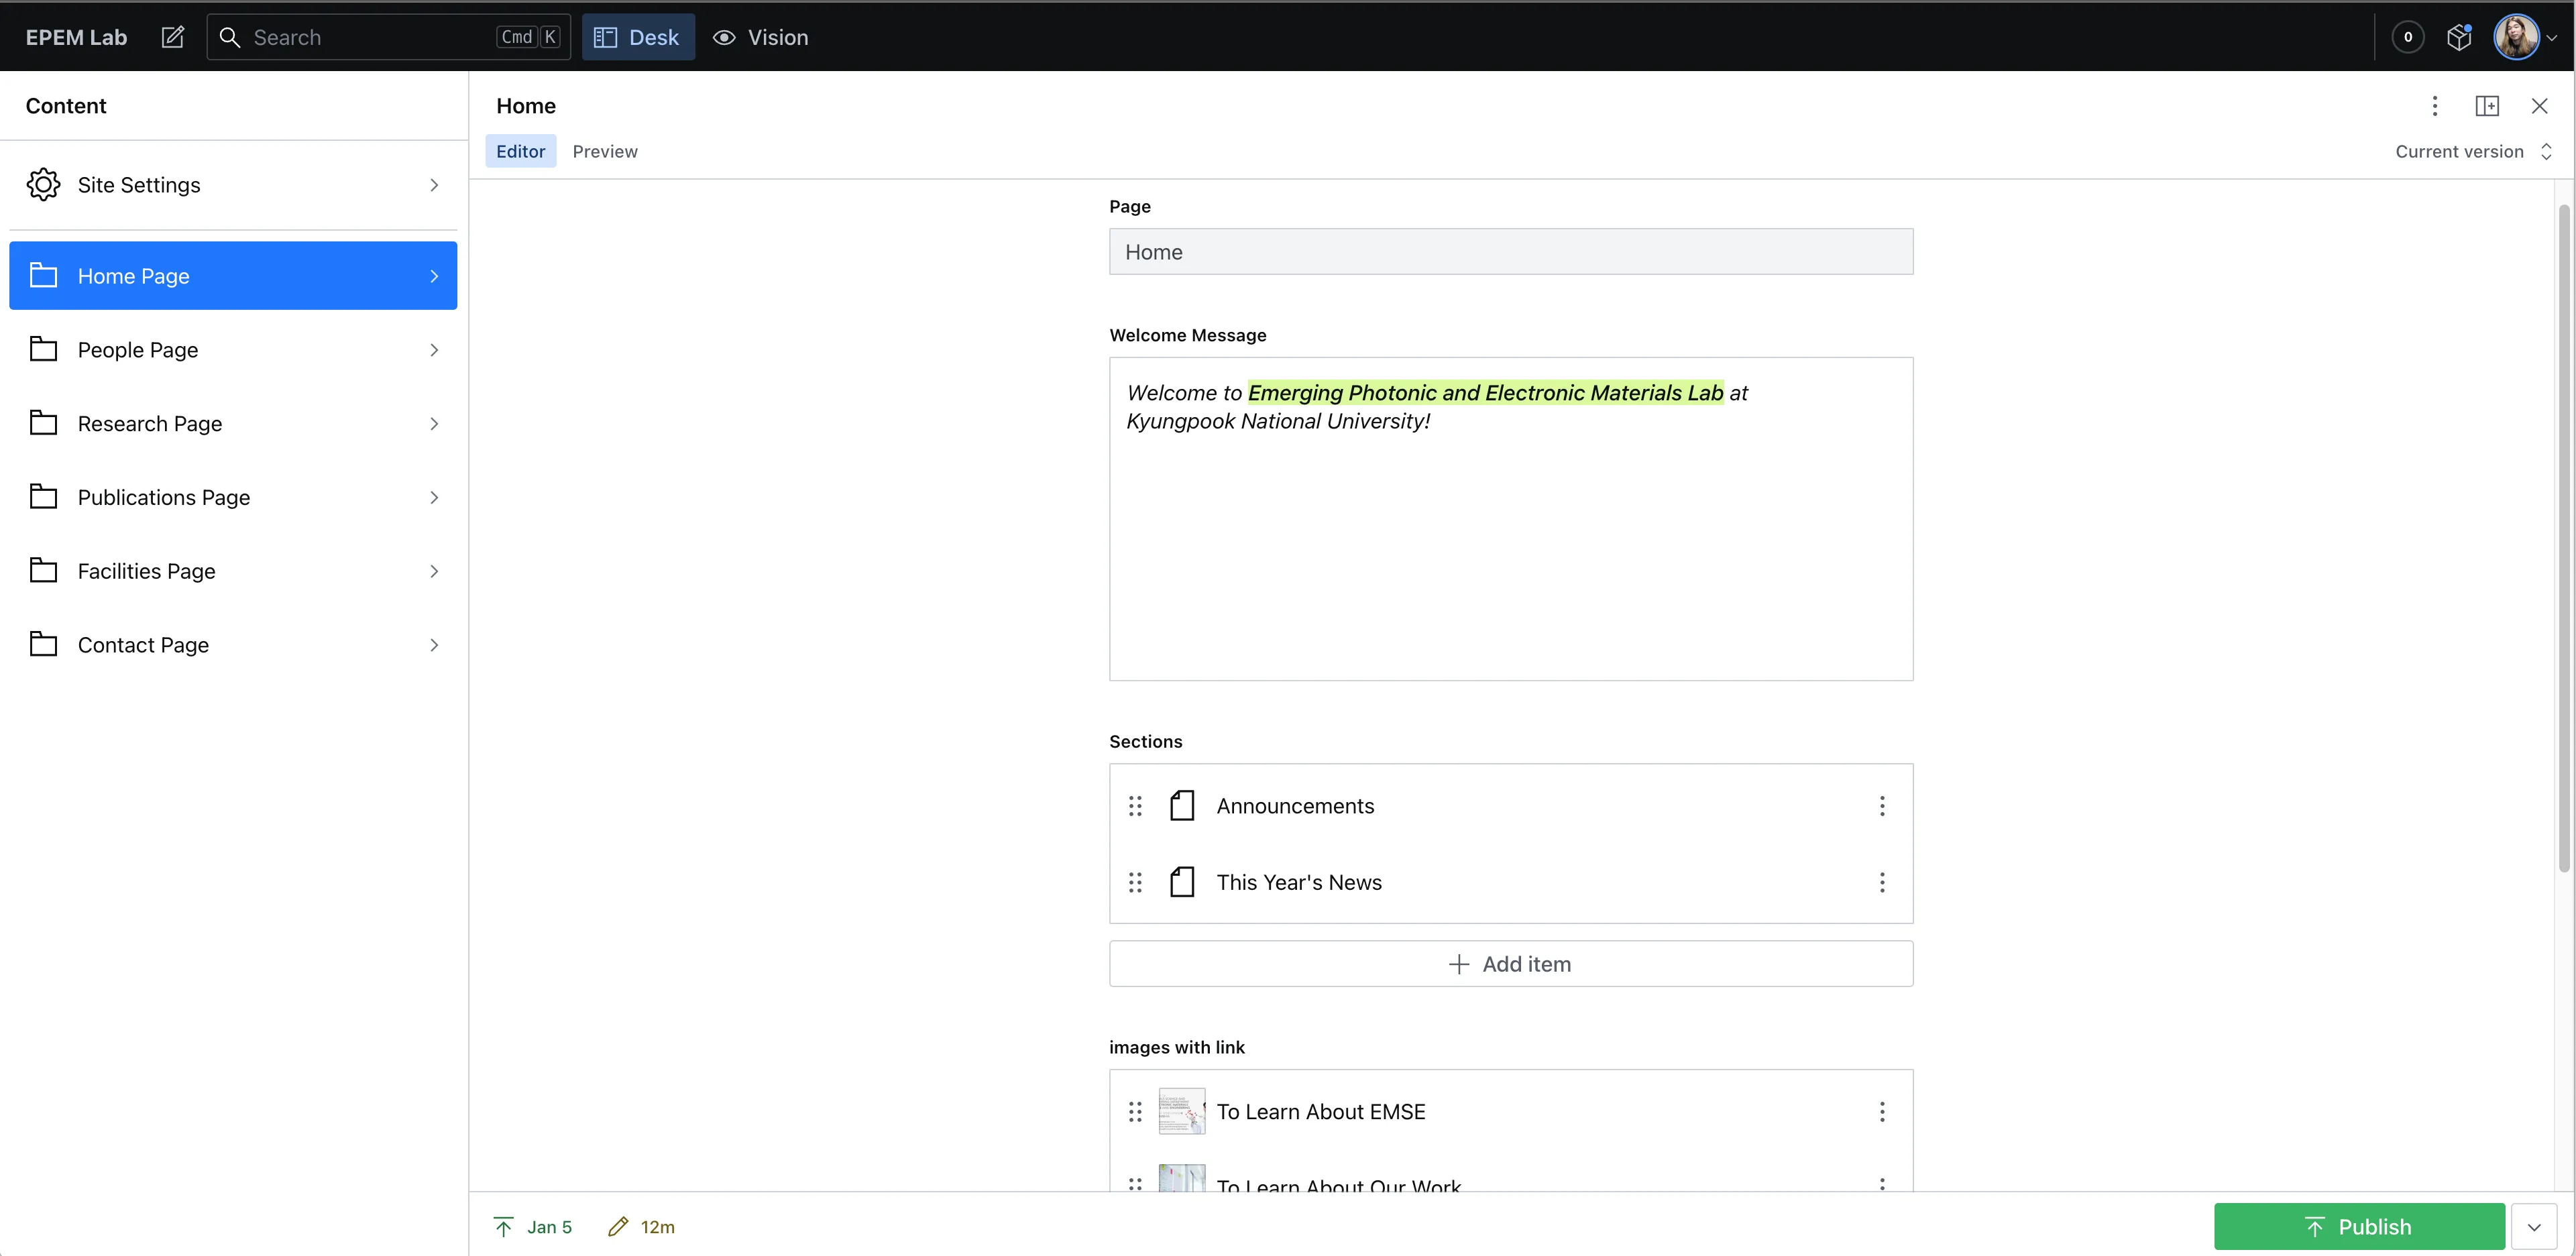This screenshot has width=2576, height=1256.
Task: Open the resources package icon in navbar
Action: (x=2459, y=37)
